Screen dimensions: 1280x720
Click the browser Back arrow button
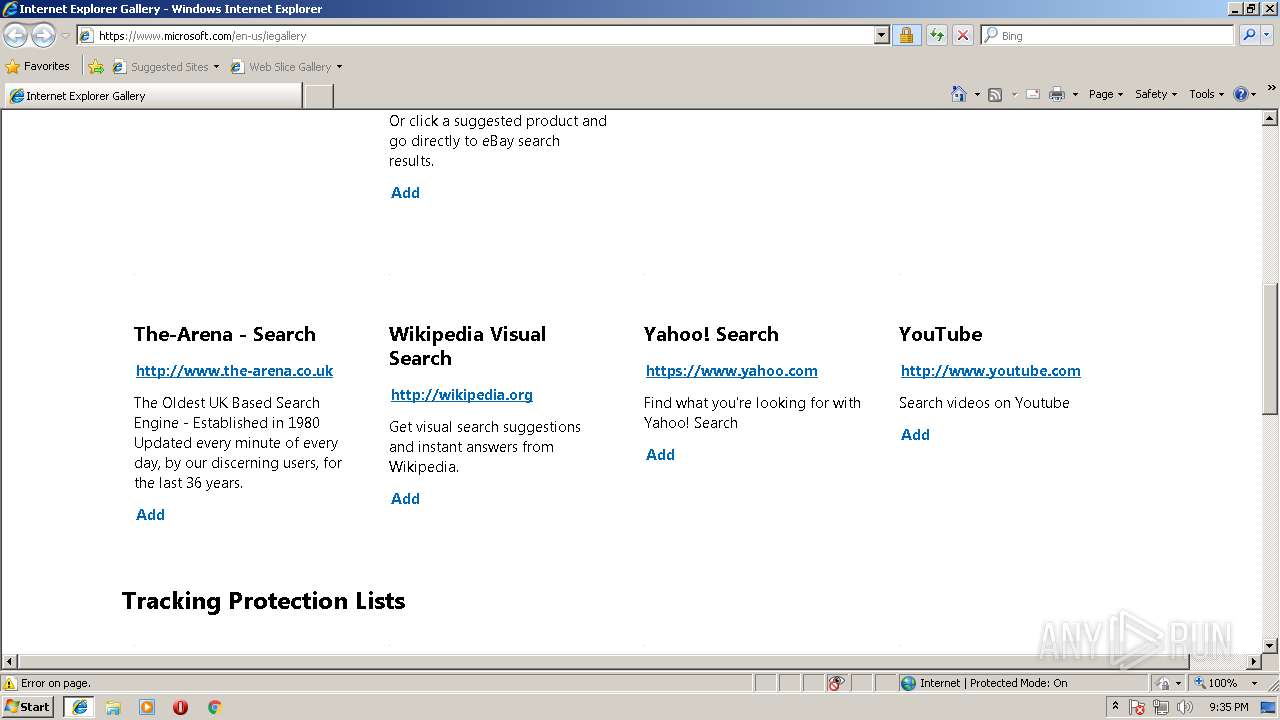[x=16, y=36]
